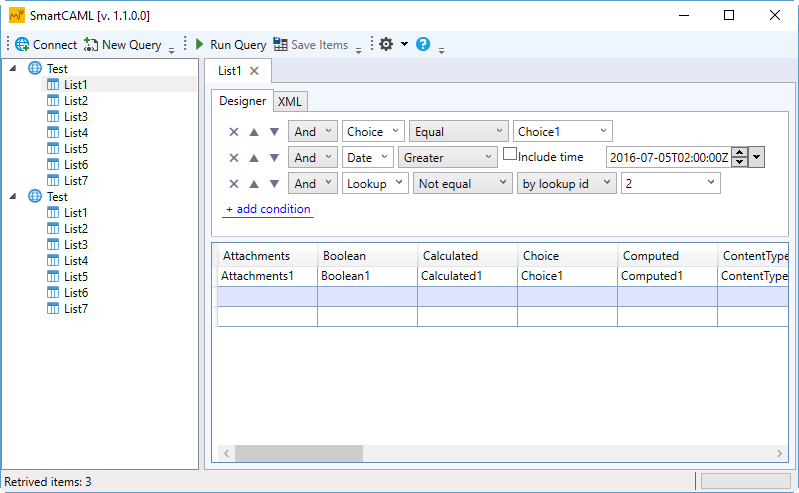Screen dimensions: 799x493
Task: Increase date with the up spinner arrow
Action: click(x=739, y=152)
